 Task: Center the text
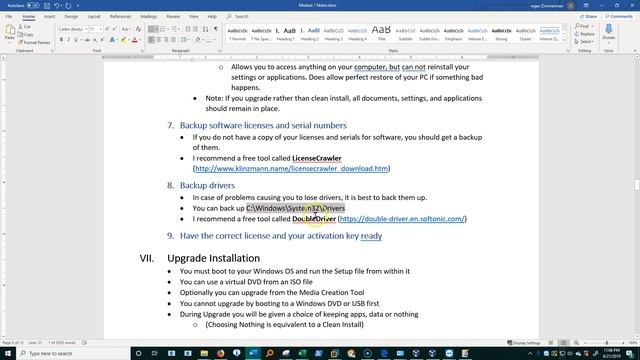(159, 40)
